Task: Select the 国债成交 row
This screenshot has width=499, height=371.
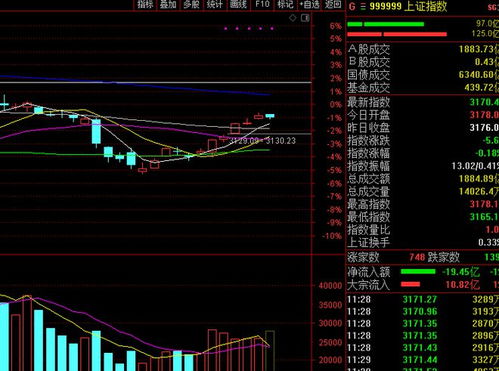Action: 423,75
